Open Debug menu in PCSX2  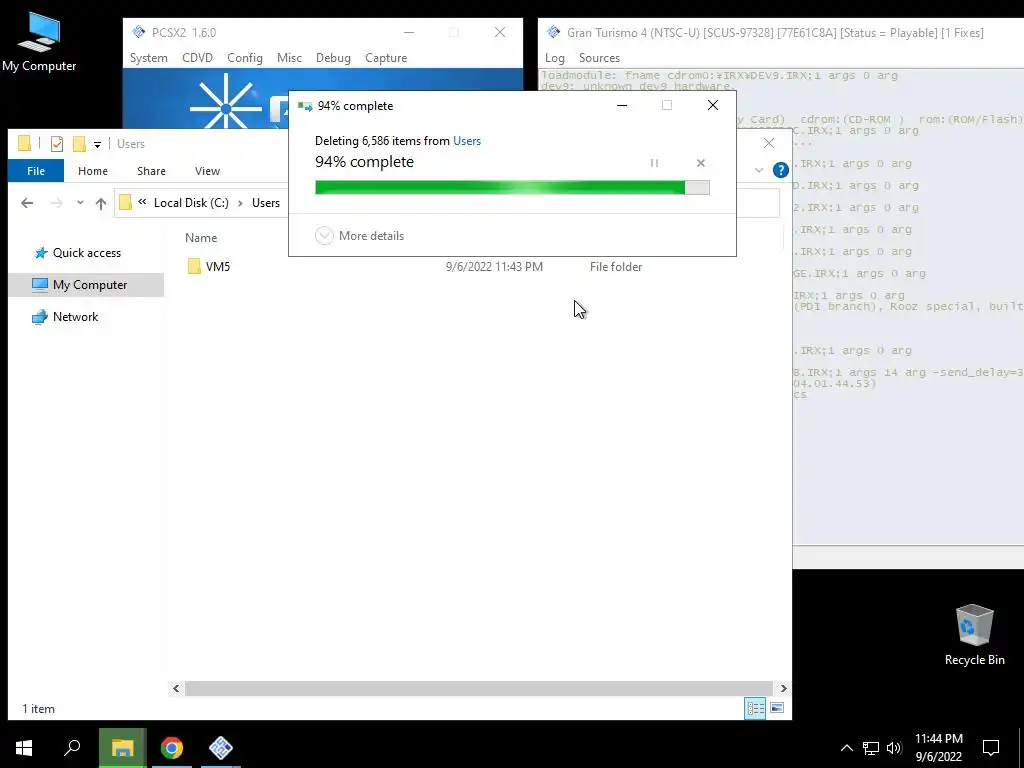[333, 57]
